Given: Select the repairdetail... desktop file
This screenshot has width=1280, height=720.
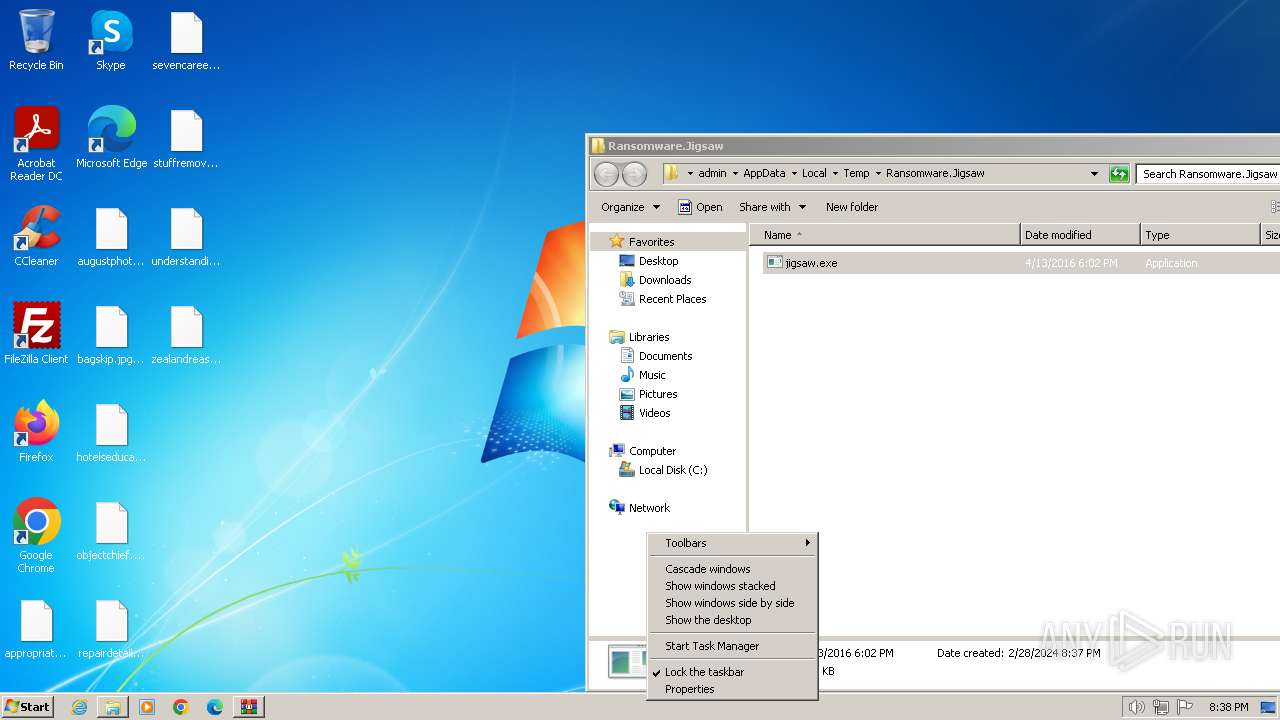Looking at the screenshot, I should coord(111,627).
